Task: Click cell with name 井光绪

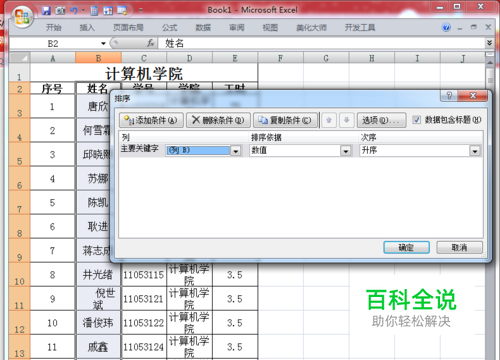Action: pyautogui.click(x=98, y=275)
